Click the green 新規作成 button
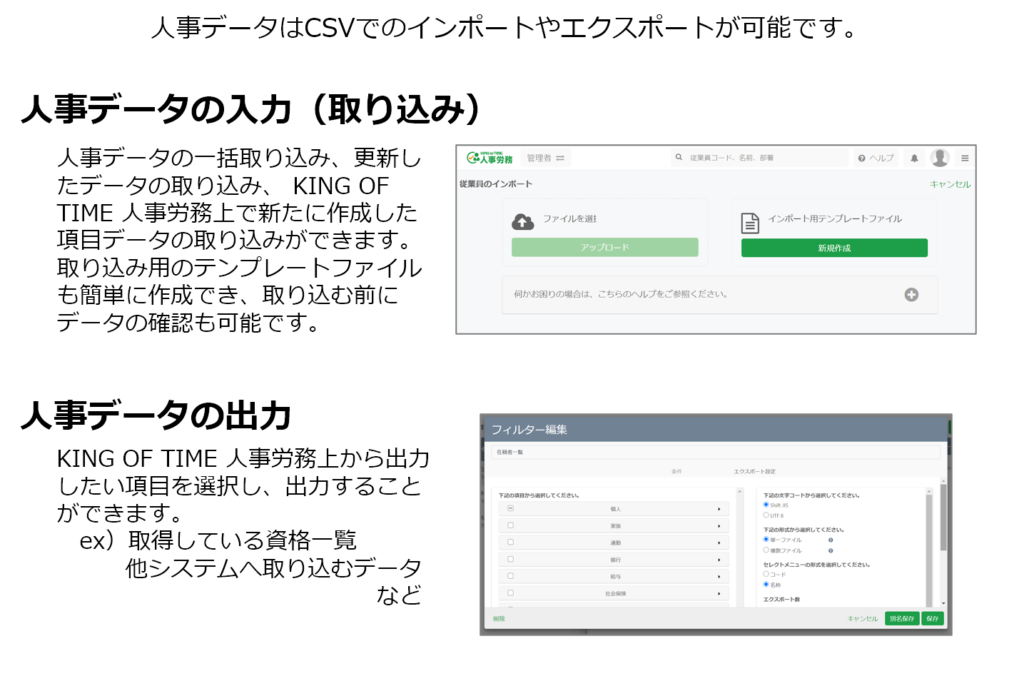The image size is (1024, 686). [834, 248]
